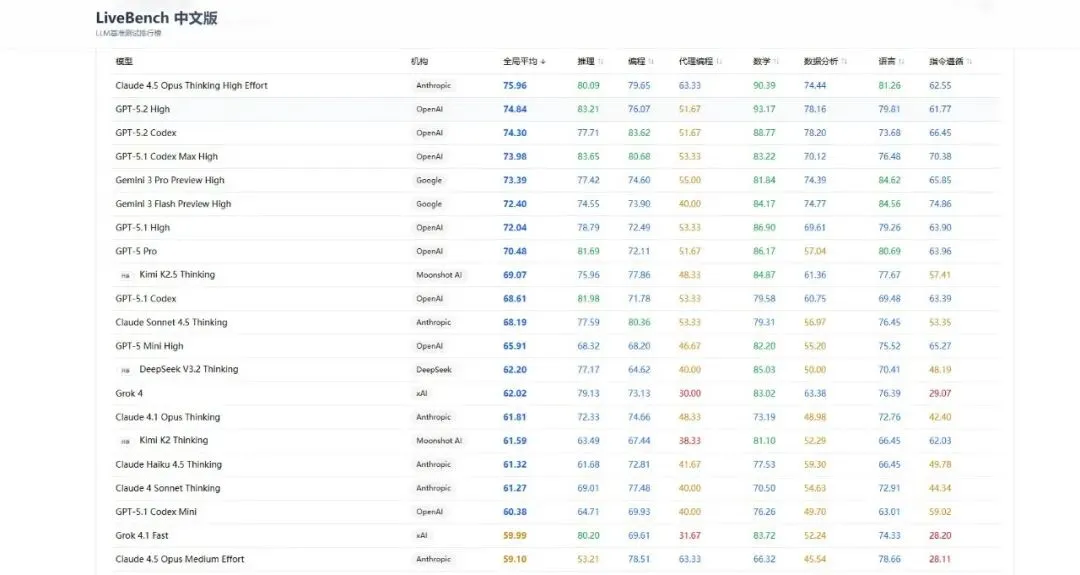Screen dimensions: 1080x575
Task: Click the data analysis score 78.20
Action: [x=815, y=132]
